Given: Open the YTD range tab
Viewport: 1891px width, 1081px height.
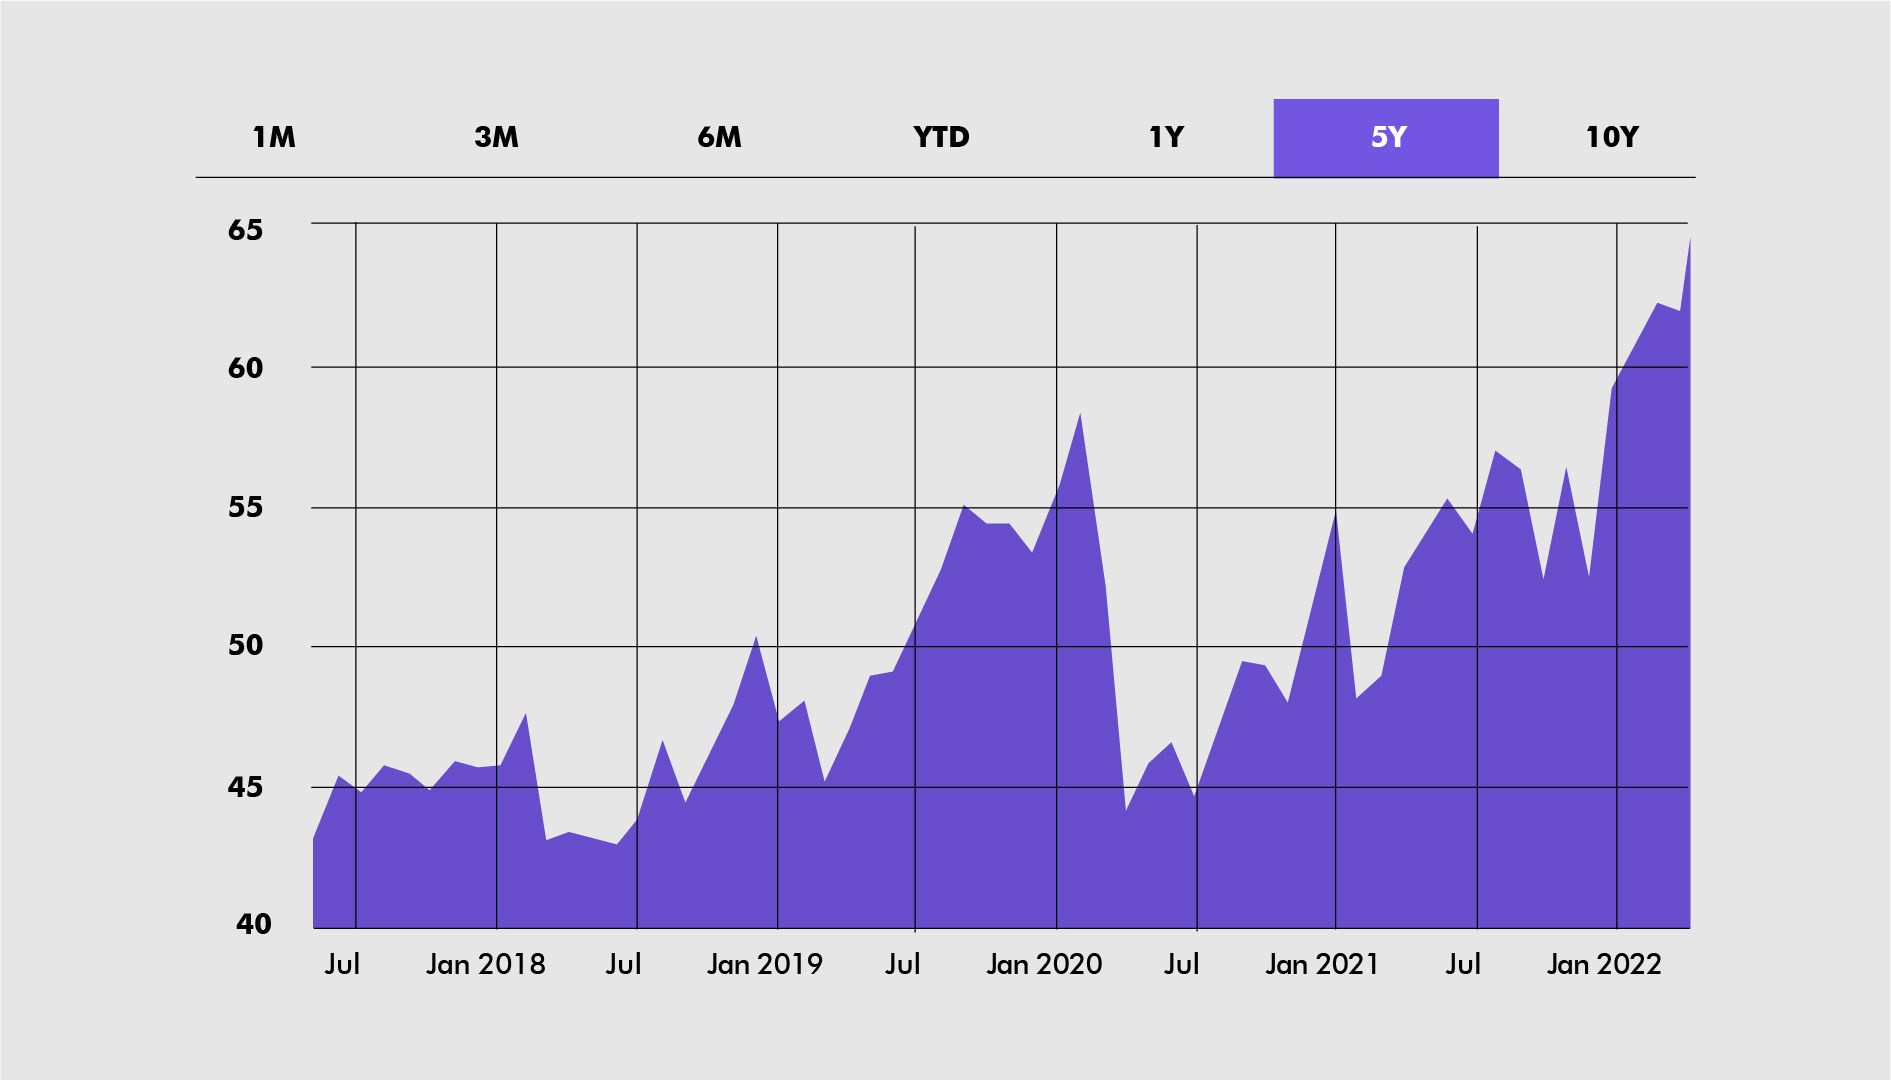Looking at the screenshot, I should pyautogui.click(x=942, y=137).
